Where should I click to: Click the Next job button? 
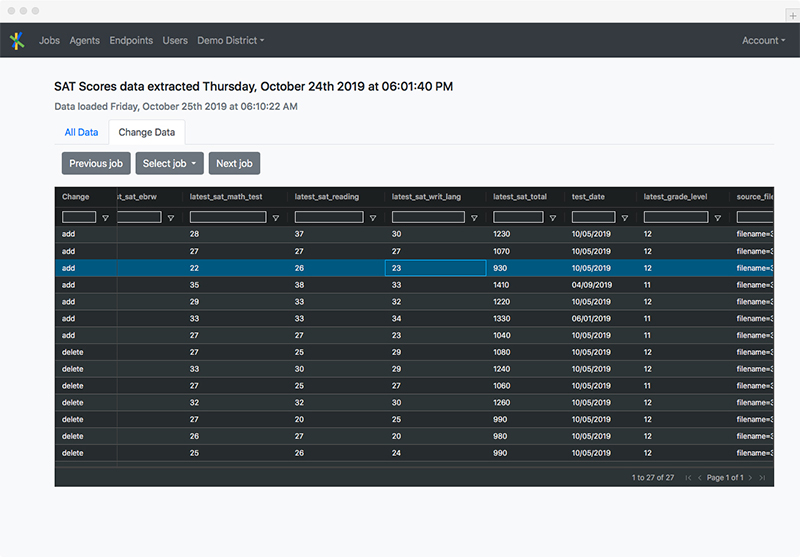click(x=234, y=164)
